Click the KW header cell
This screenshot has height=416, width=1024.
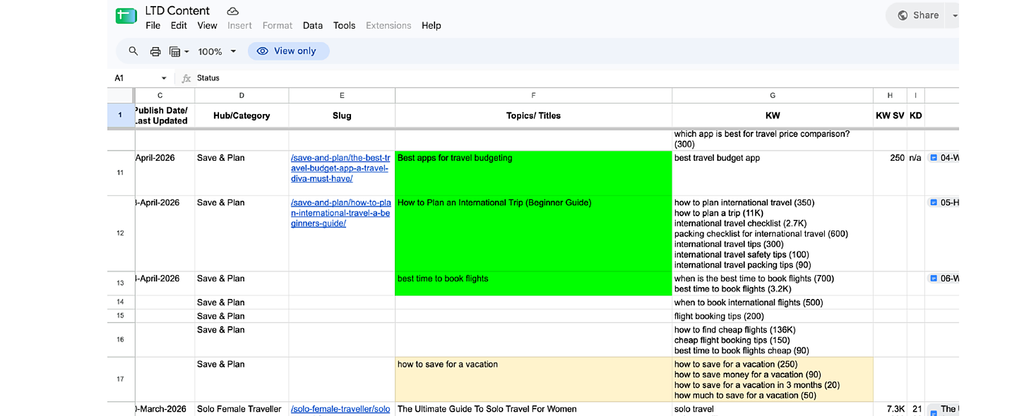(x=773, y=116)
